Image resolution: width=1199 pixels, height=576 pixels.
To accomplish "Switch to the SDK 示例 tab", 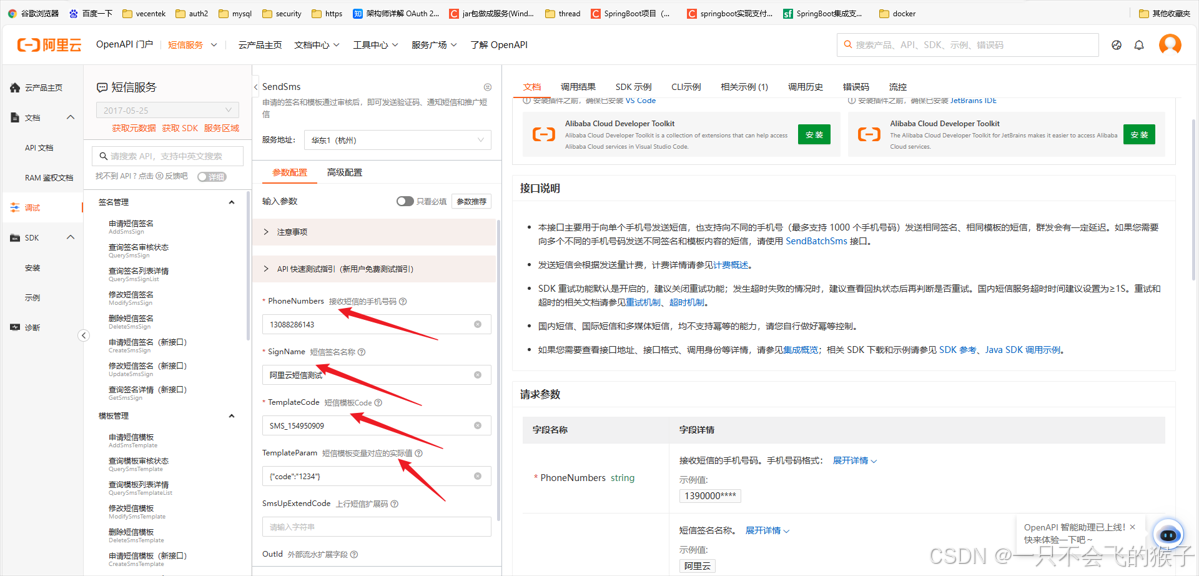I will click(633, 86).
